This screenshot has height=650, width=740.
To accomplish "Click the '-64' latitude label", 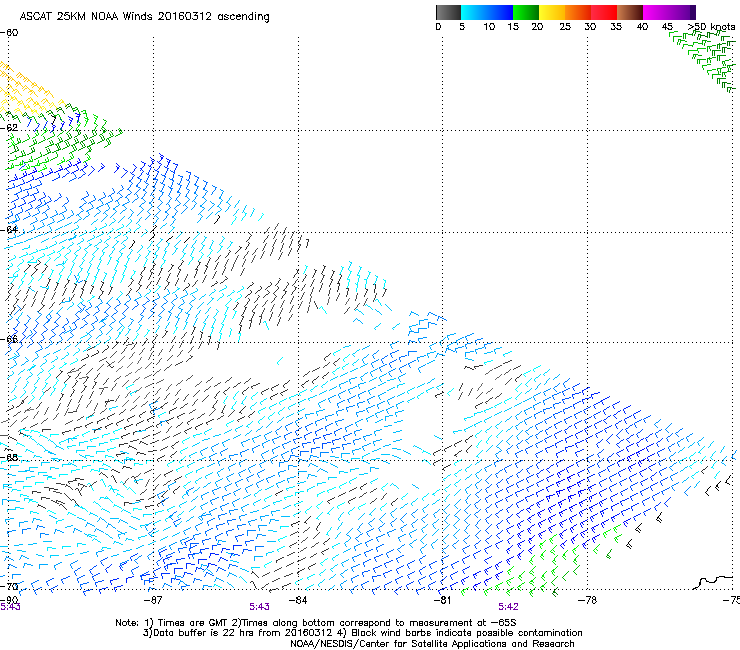I will 9,230.
